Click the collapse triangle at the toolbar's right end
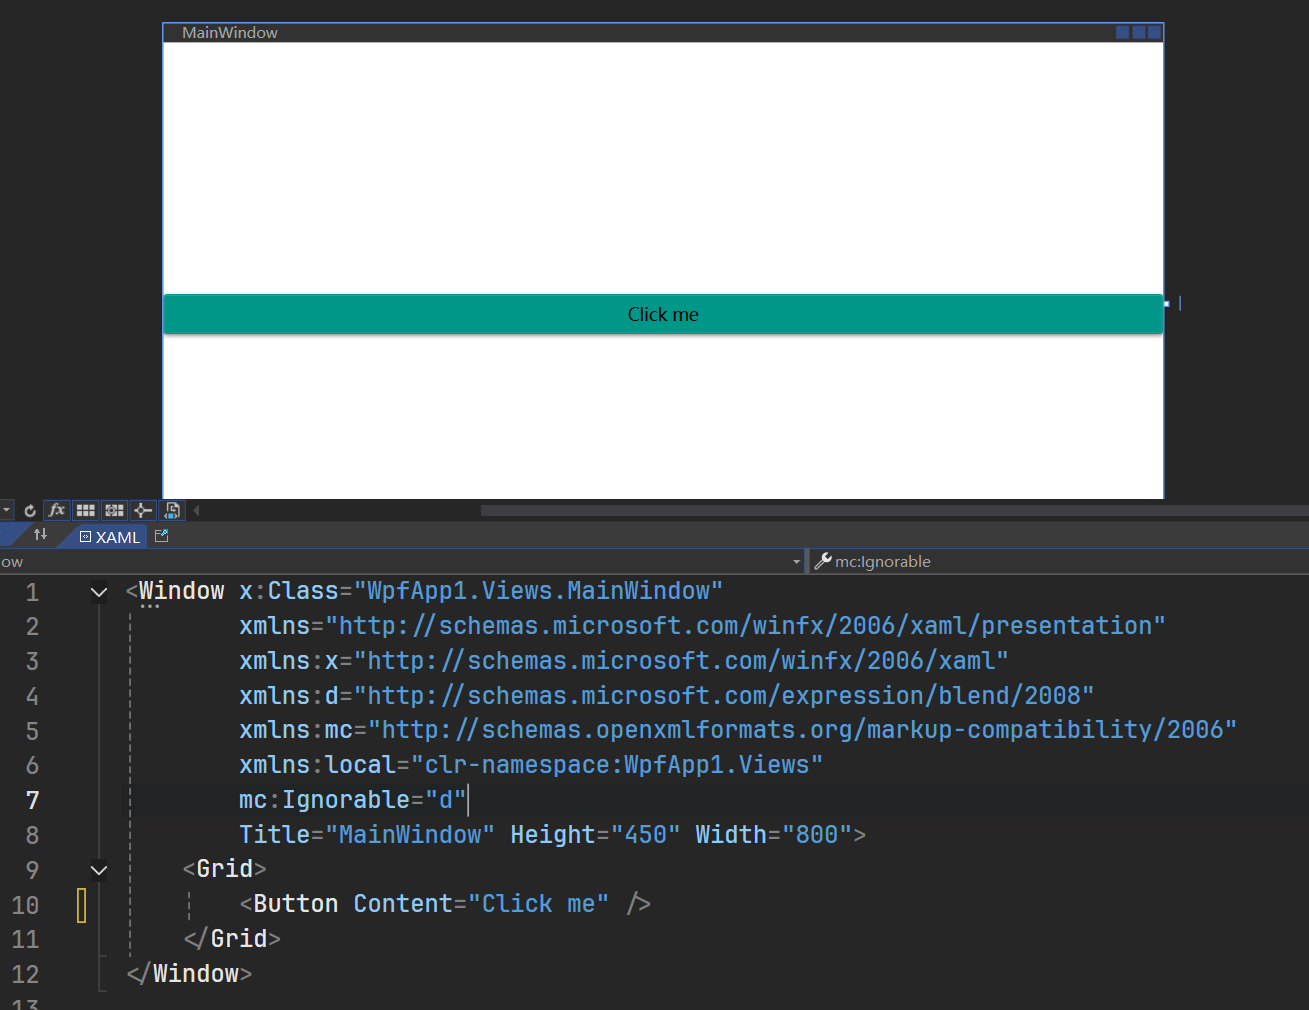Viewport: 1309px width, 1010px height. coord(196,510)
